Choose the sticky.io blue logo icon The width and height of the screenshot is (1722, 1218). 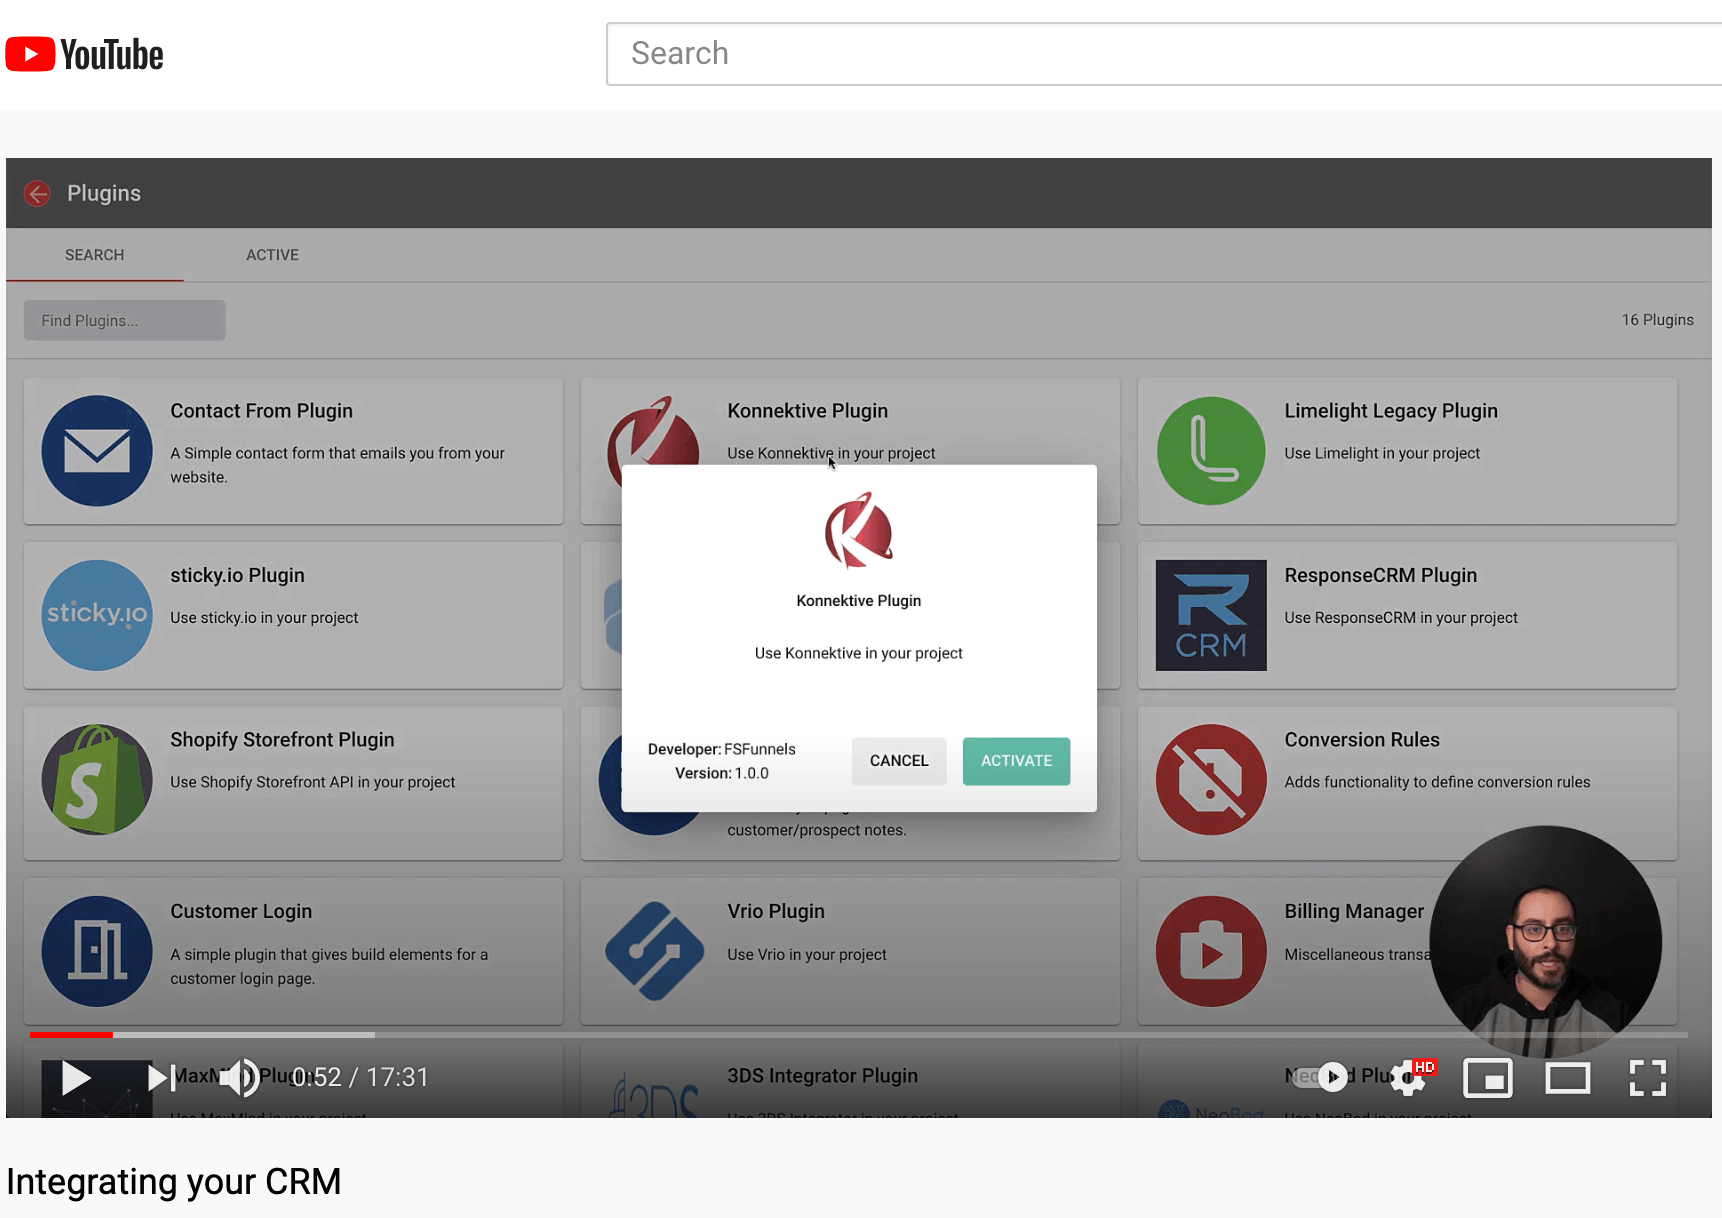(x=97, y=615)
